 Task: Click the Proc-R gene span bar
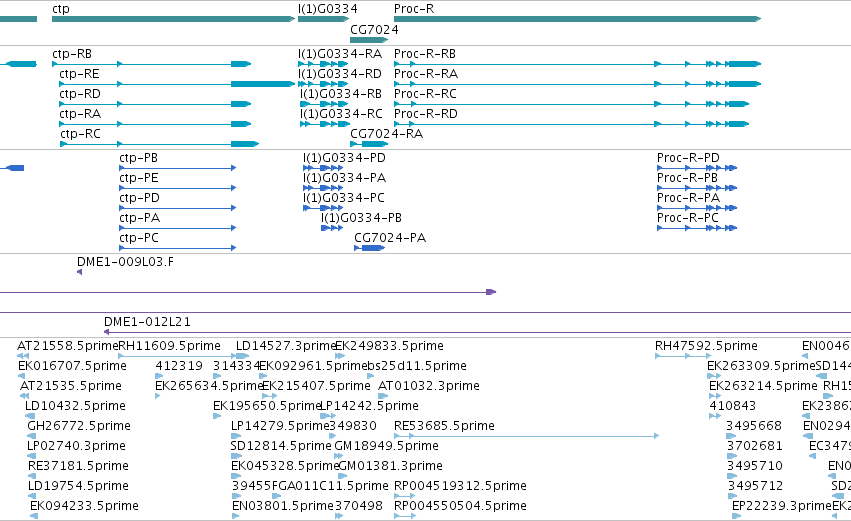coord(577,19)
